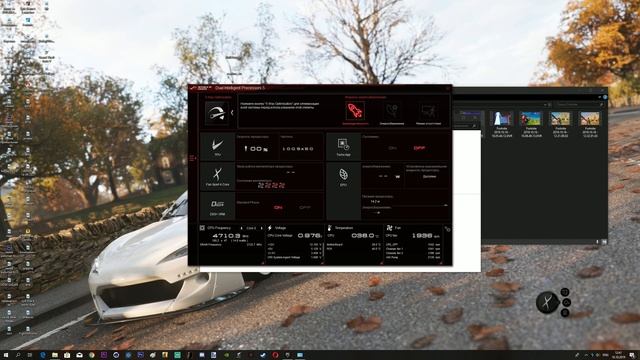
Task: Open taskbar search magnifier
Action: 18,355
